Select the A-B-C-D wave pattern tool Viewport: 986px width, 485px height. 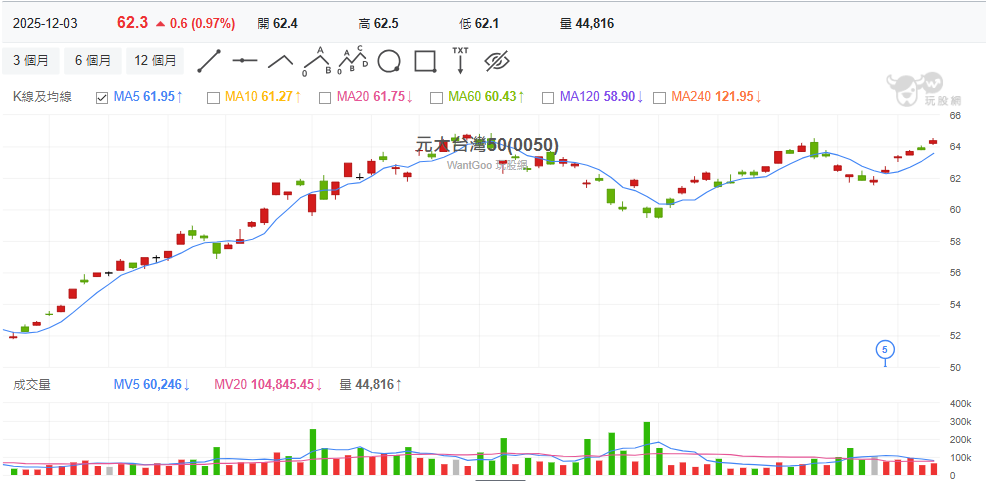tap(352, 61)
